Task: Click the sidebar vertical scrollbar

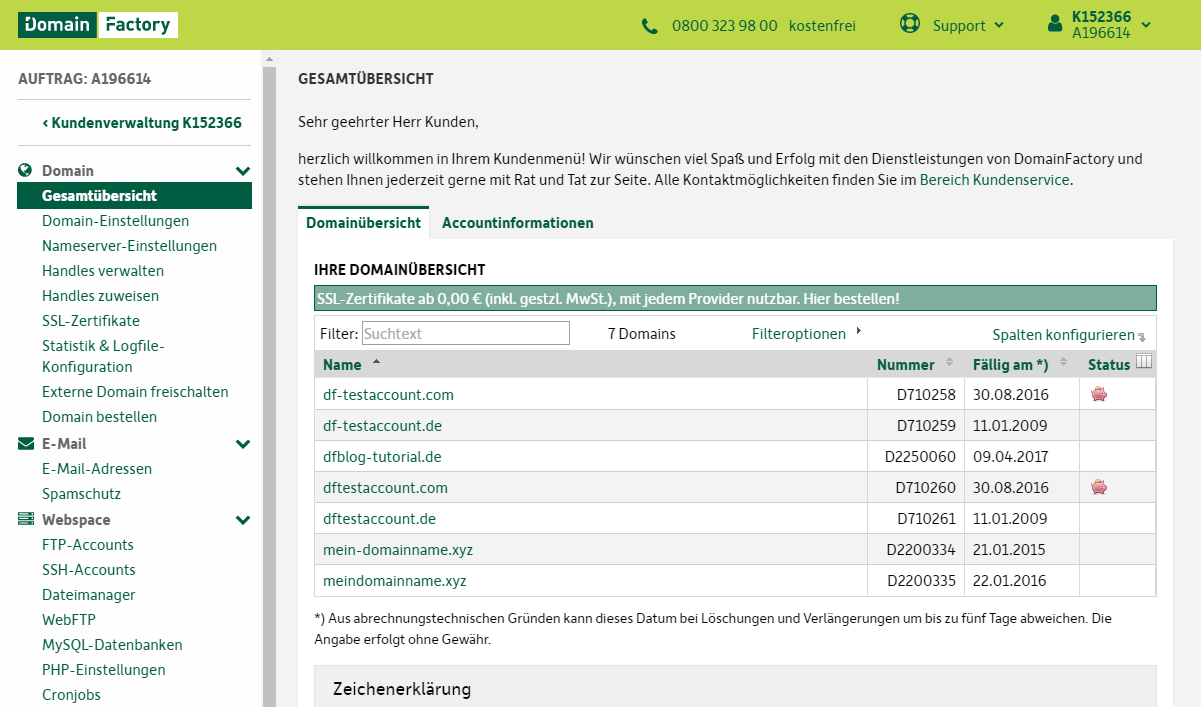Action: [x=268, y=380]
